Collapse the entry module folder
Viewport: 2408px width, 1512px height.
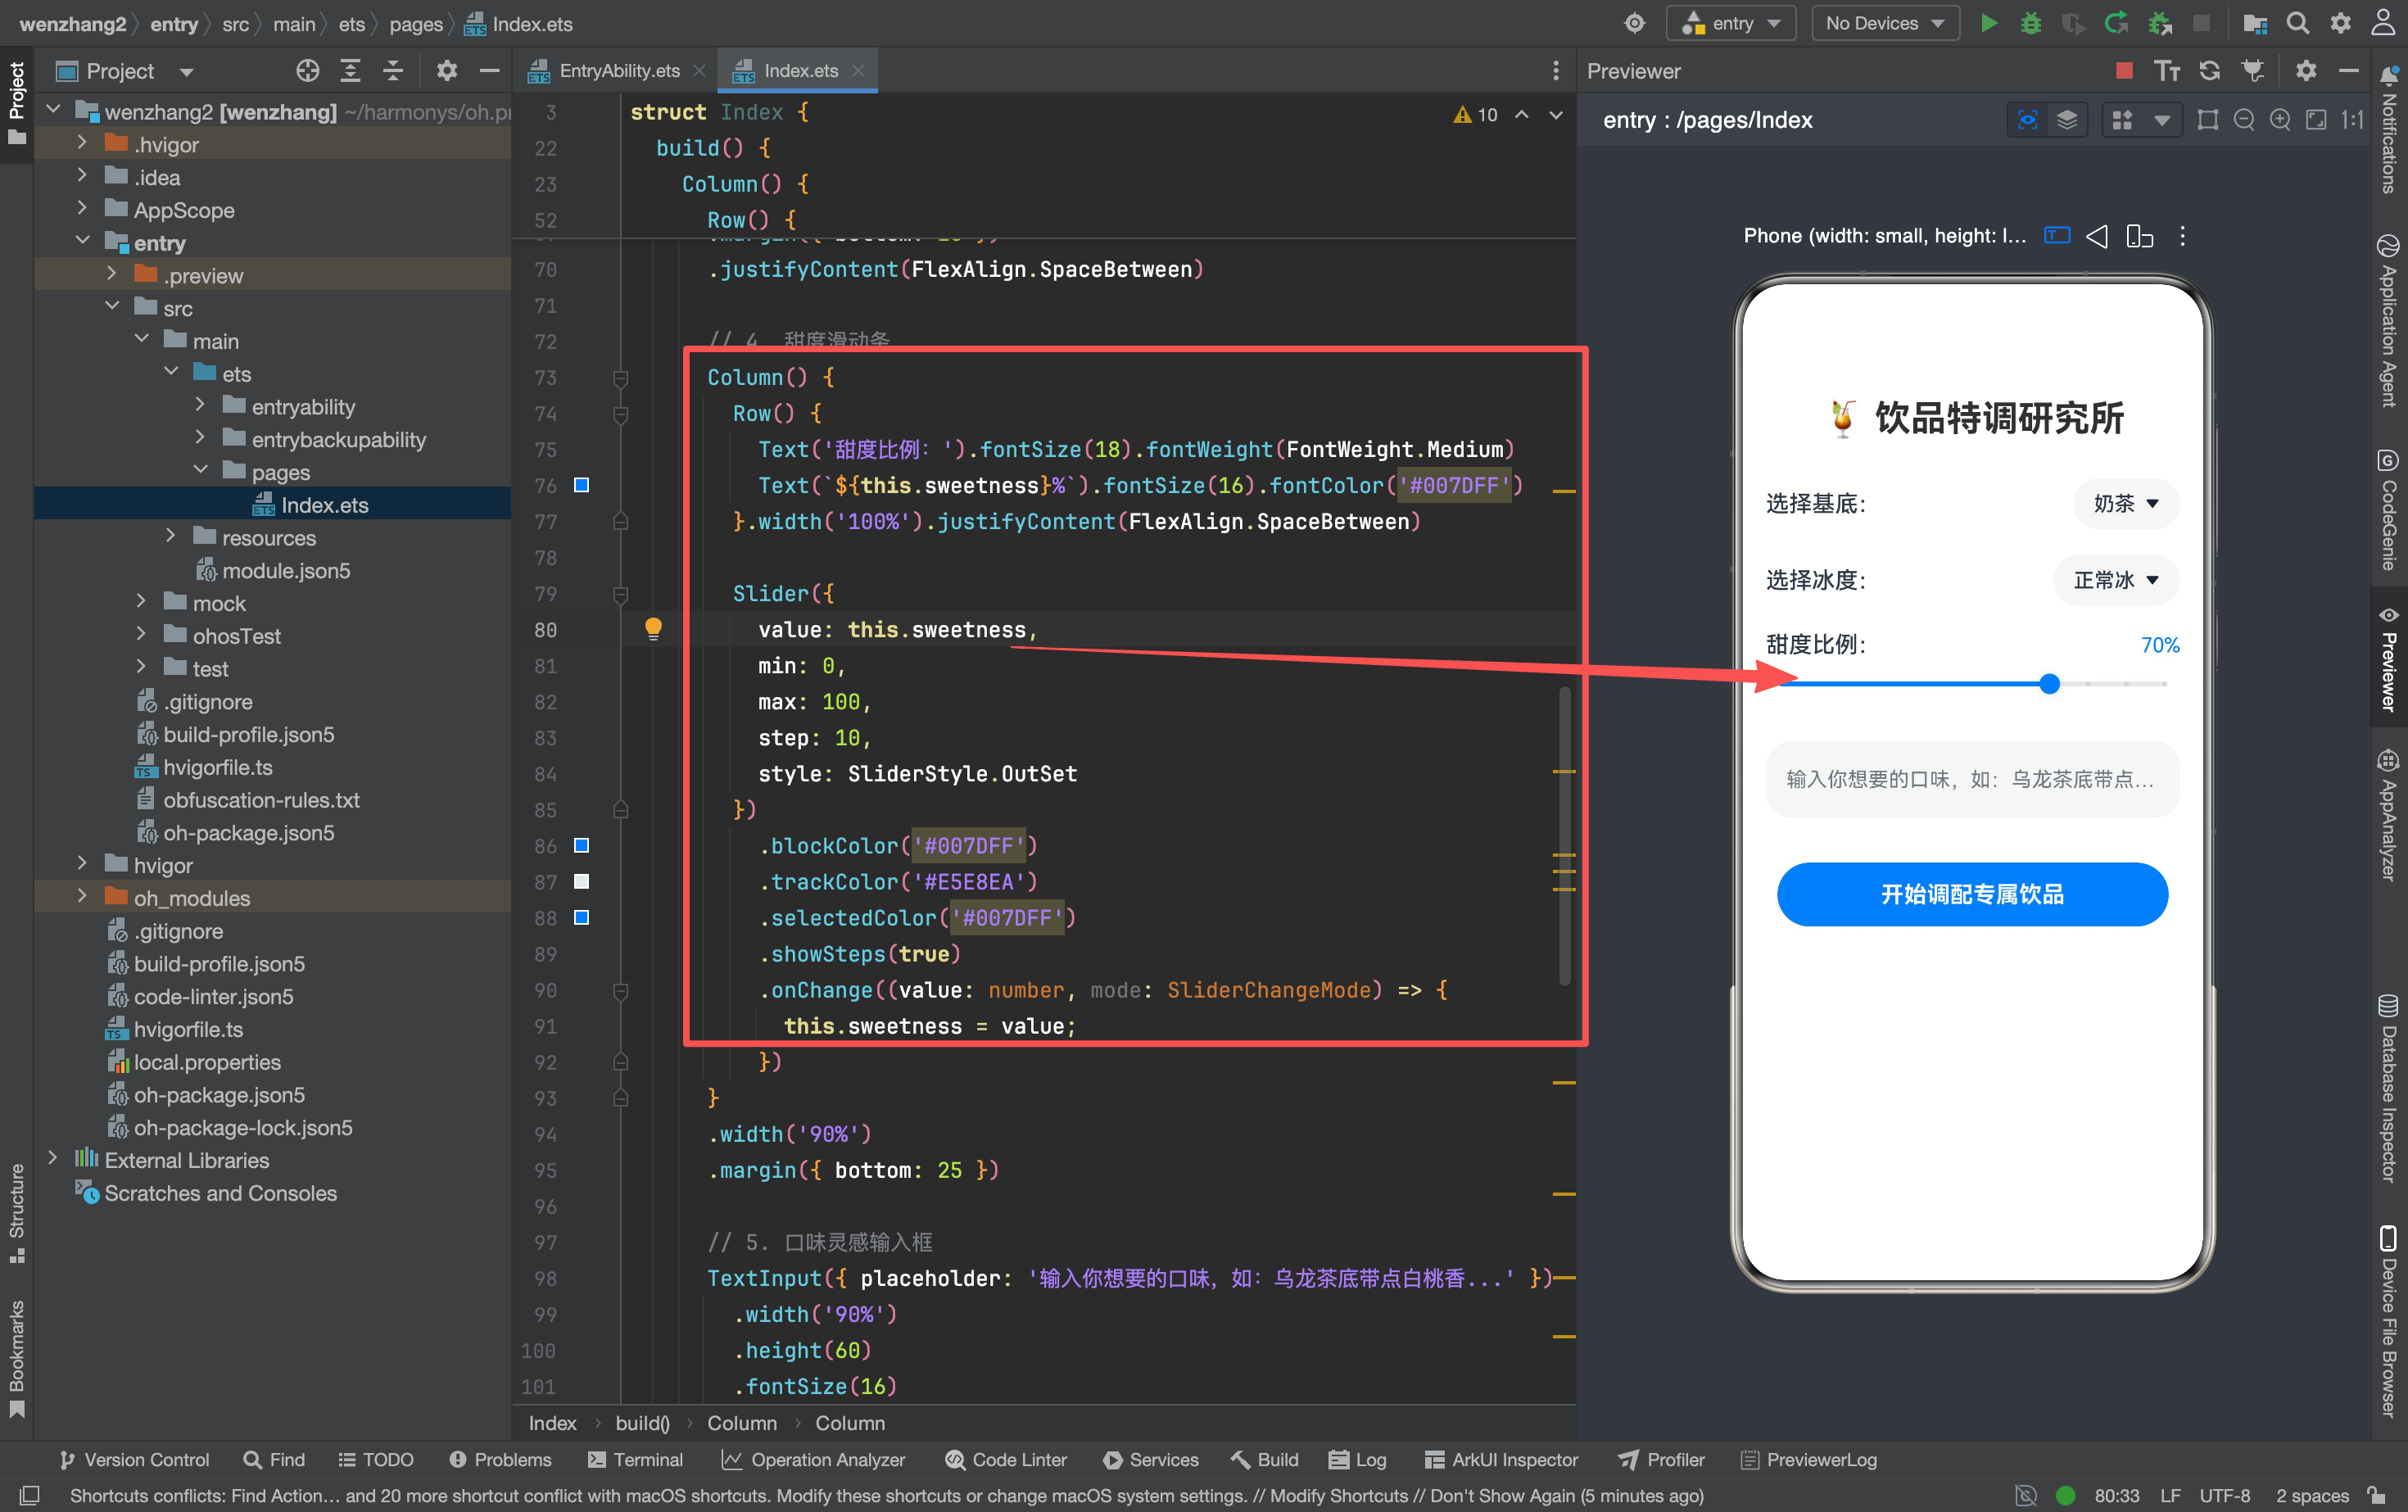tap(82, 242)
